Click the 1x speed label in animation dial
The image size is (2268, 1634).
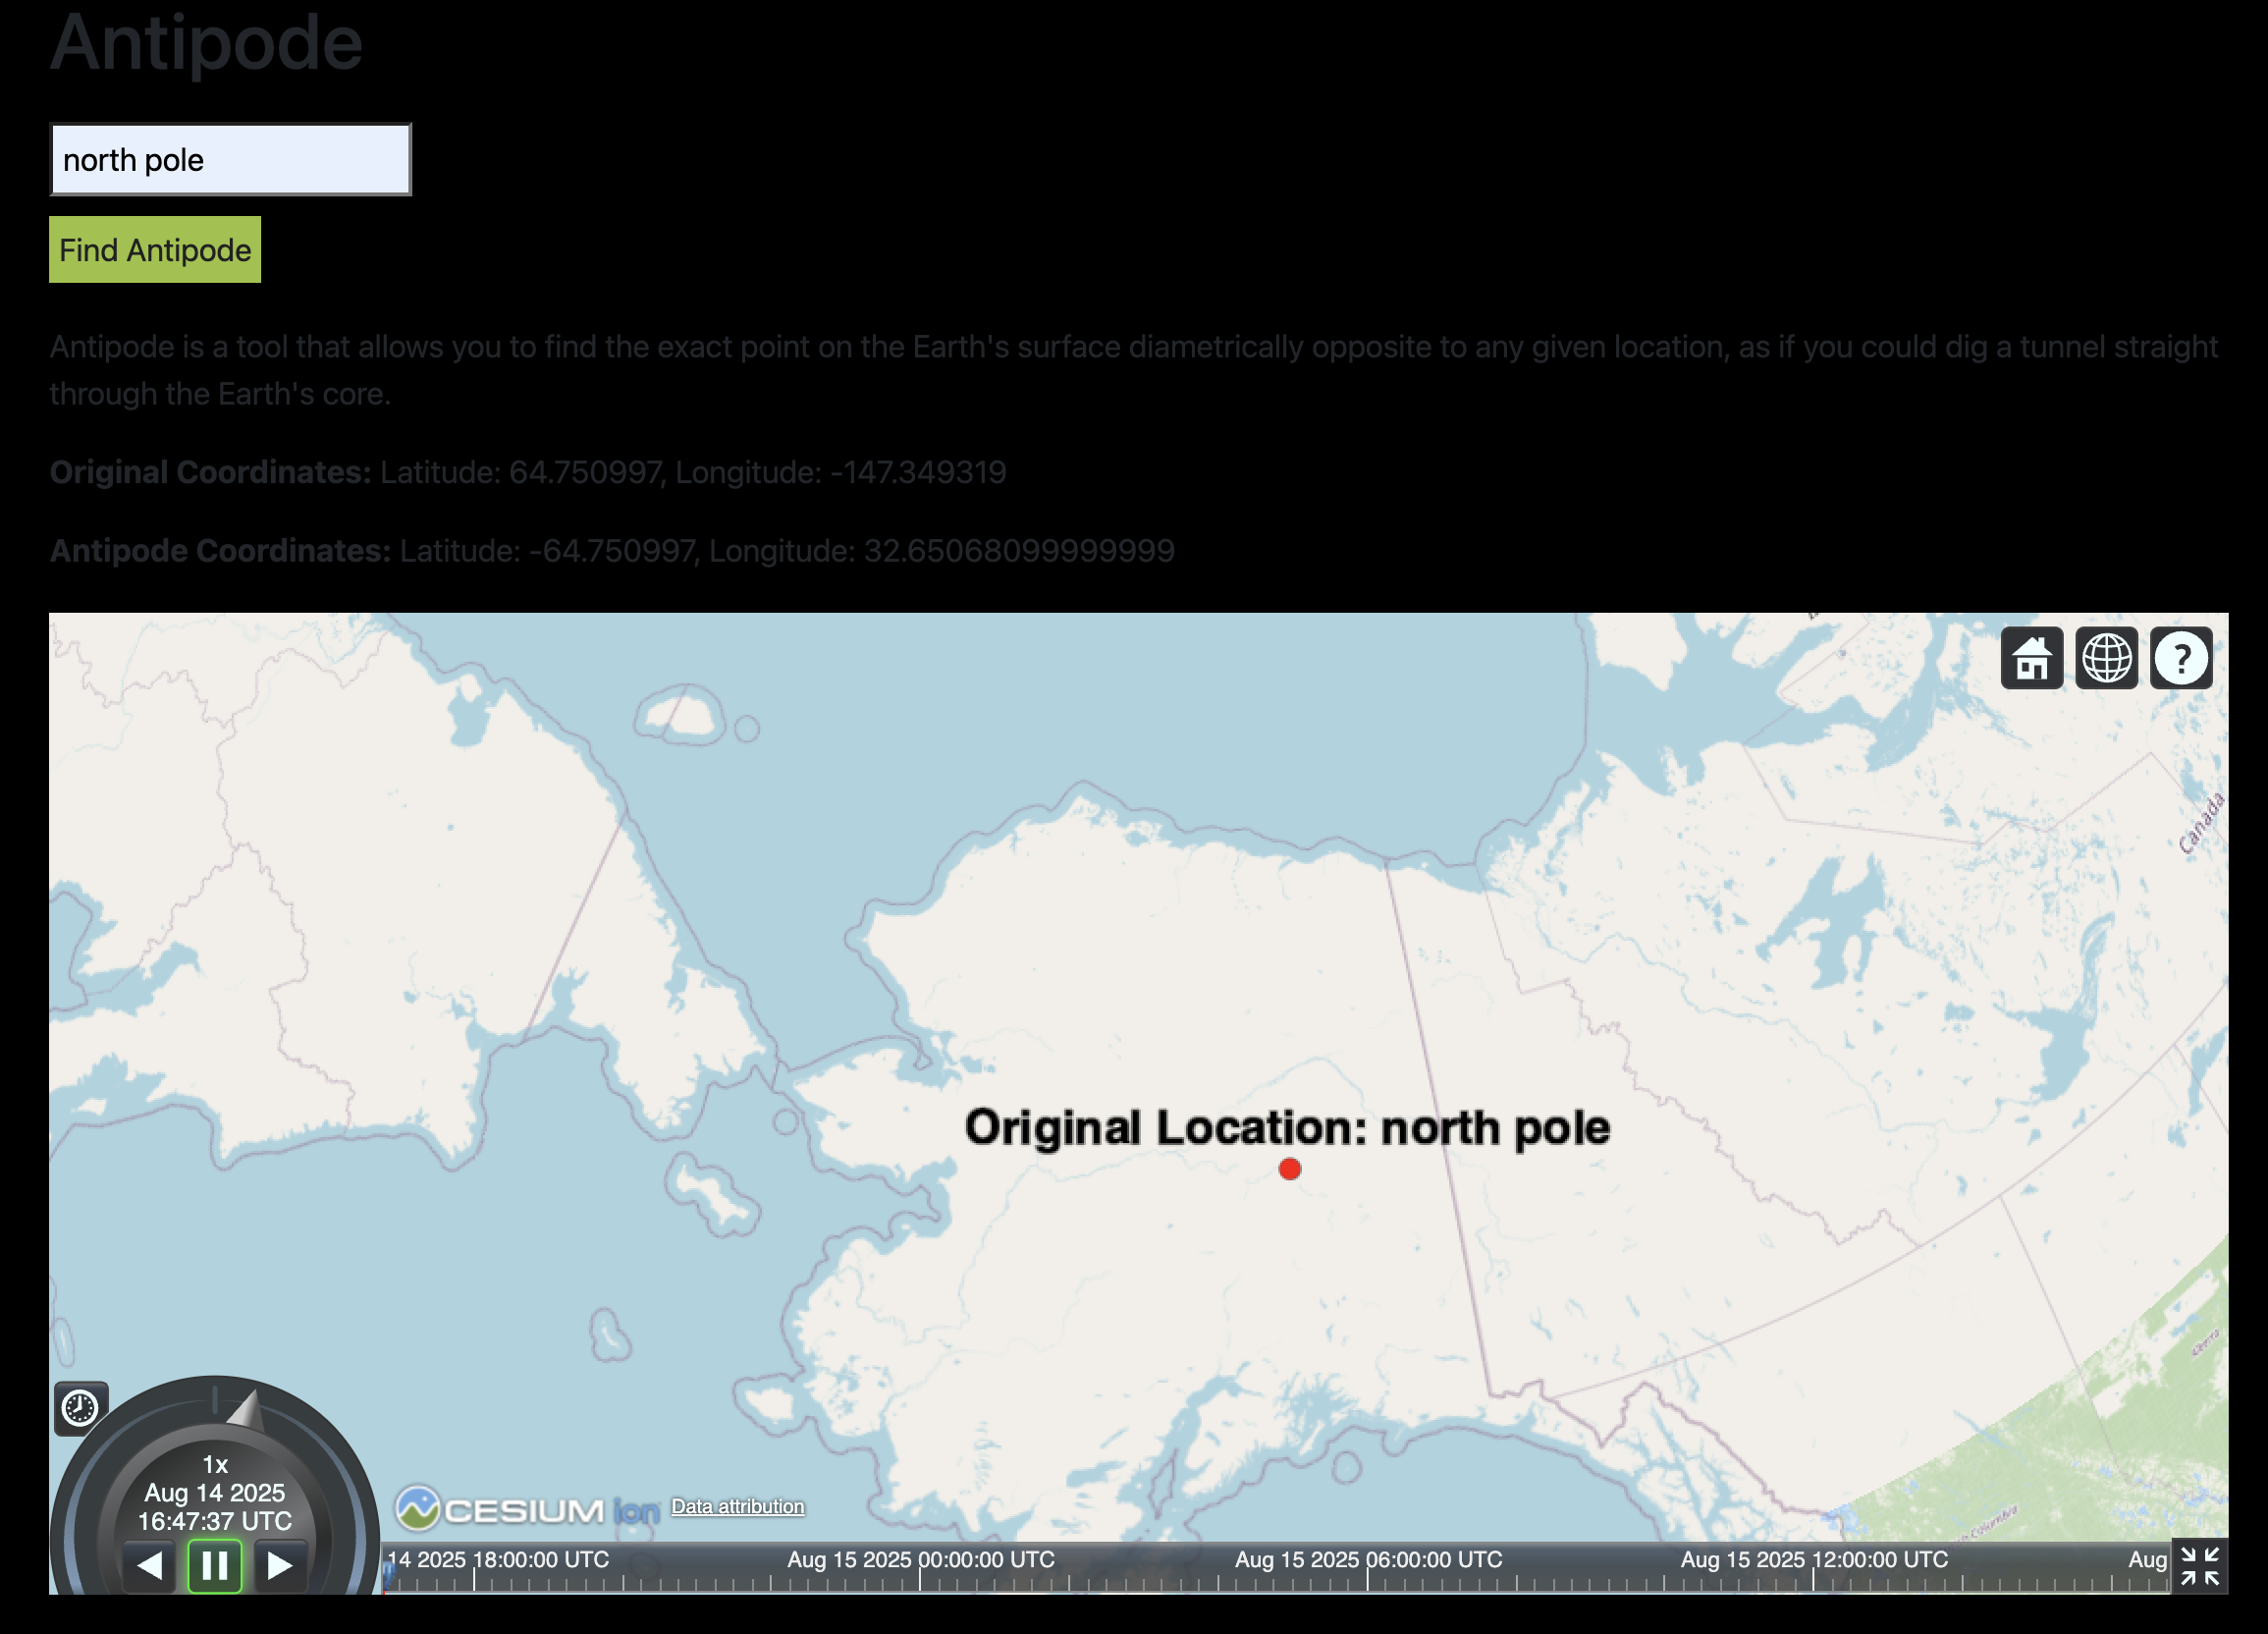pyautogui.click(x=215, y=1464)
